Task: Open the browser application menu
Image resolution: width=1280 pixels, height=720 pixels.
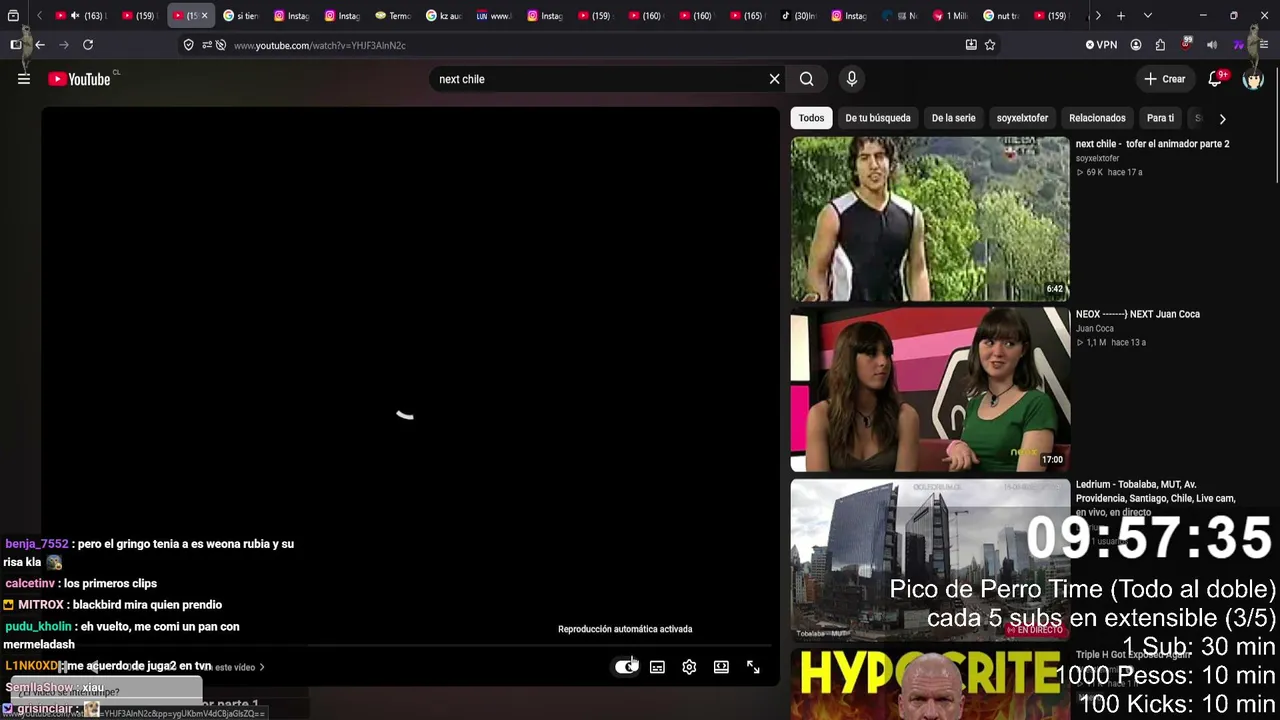Action: (1265, 45)
